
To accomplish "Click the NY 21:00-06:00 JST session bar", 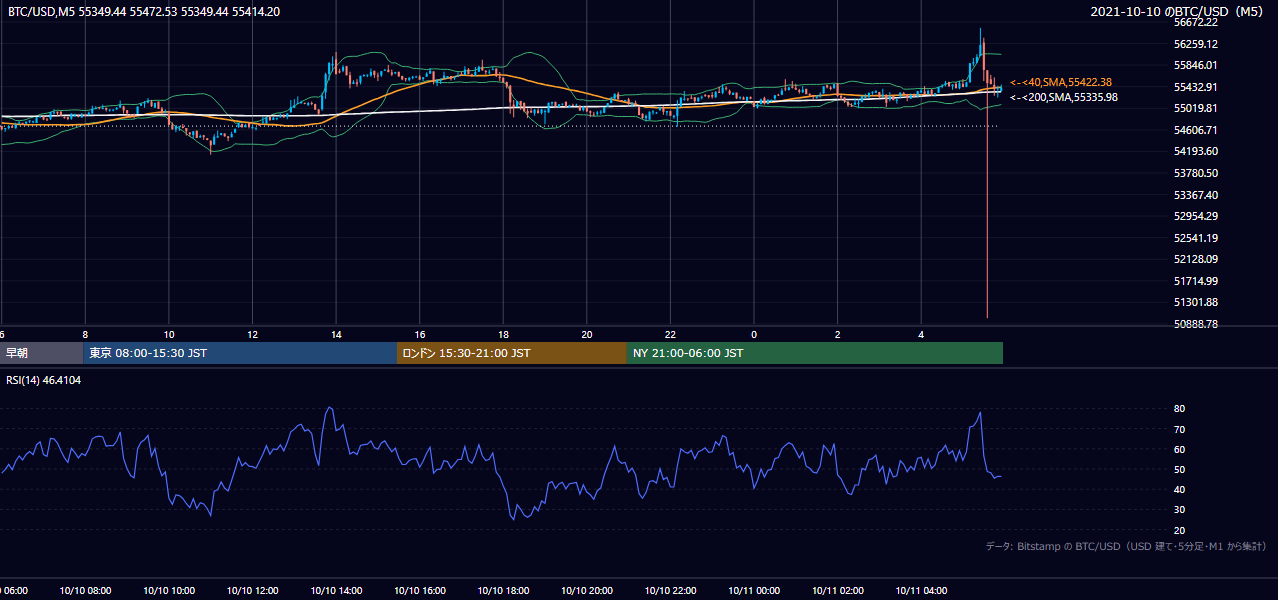I will tap(815, 353).
